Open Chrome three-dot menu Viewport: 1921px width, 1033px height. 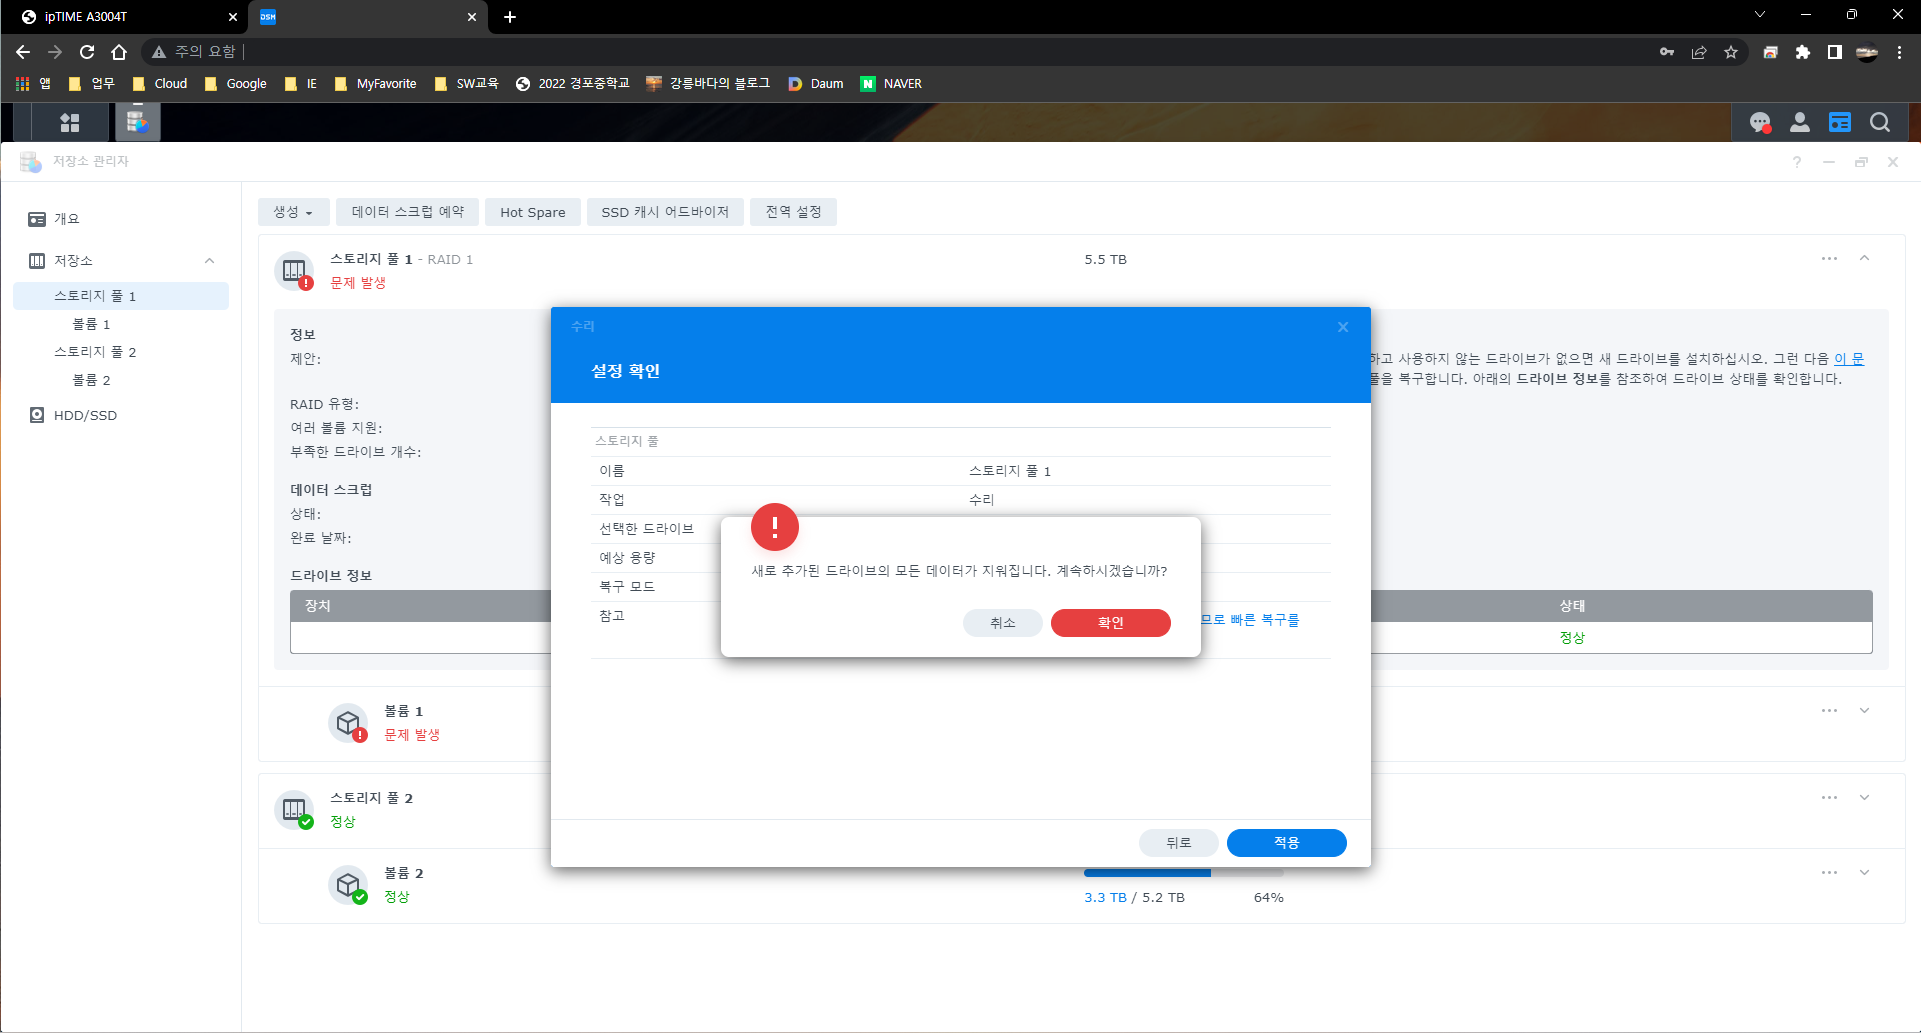tap(1899, 52)
